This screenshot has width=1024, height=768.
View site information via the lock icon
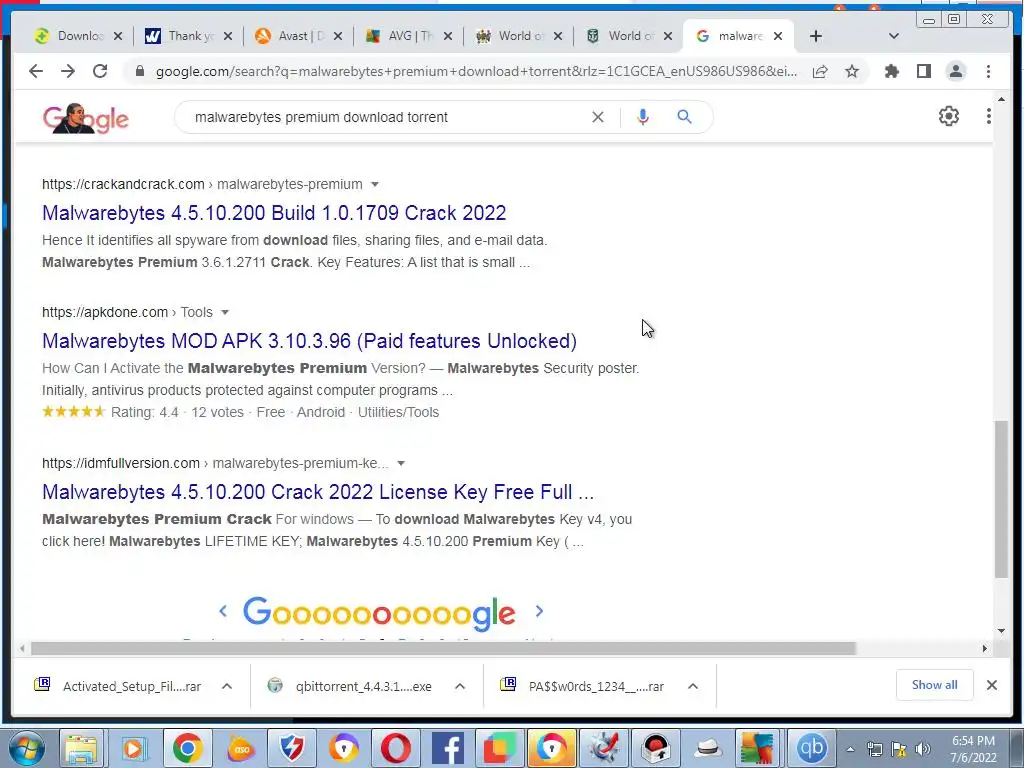click(x=139, y=71)
